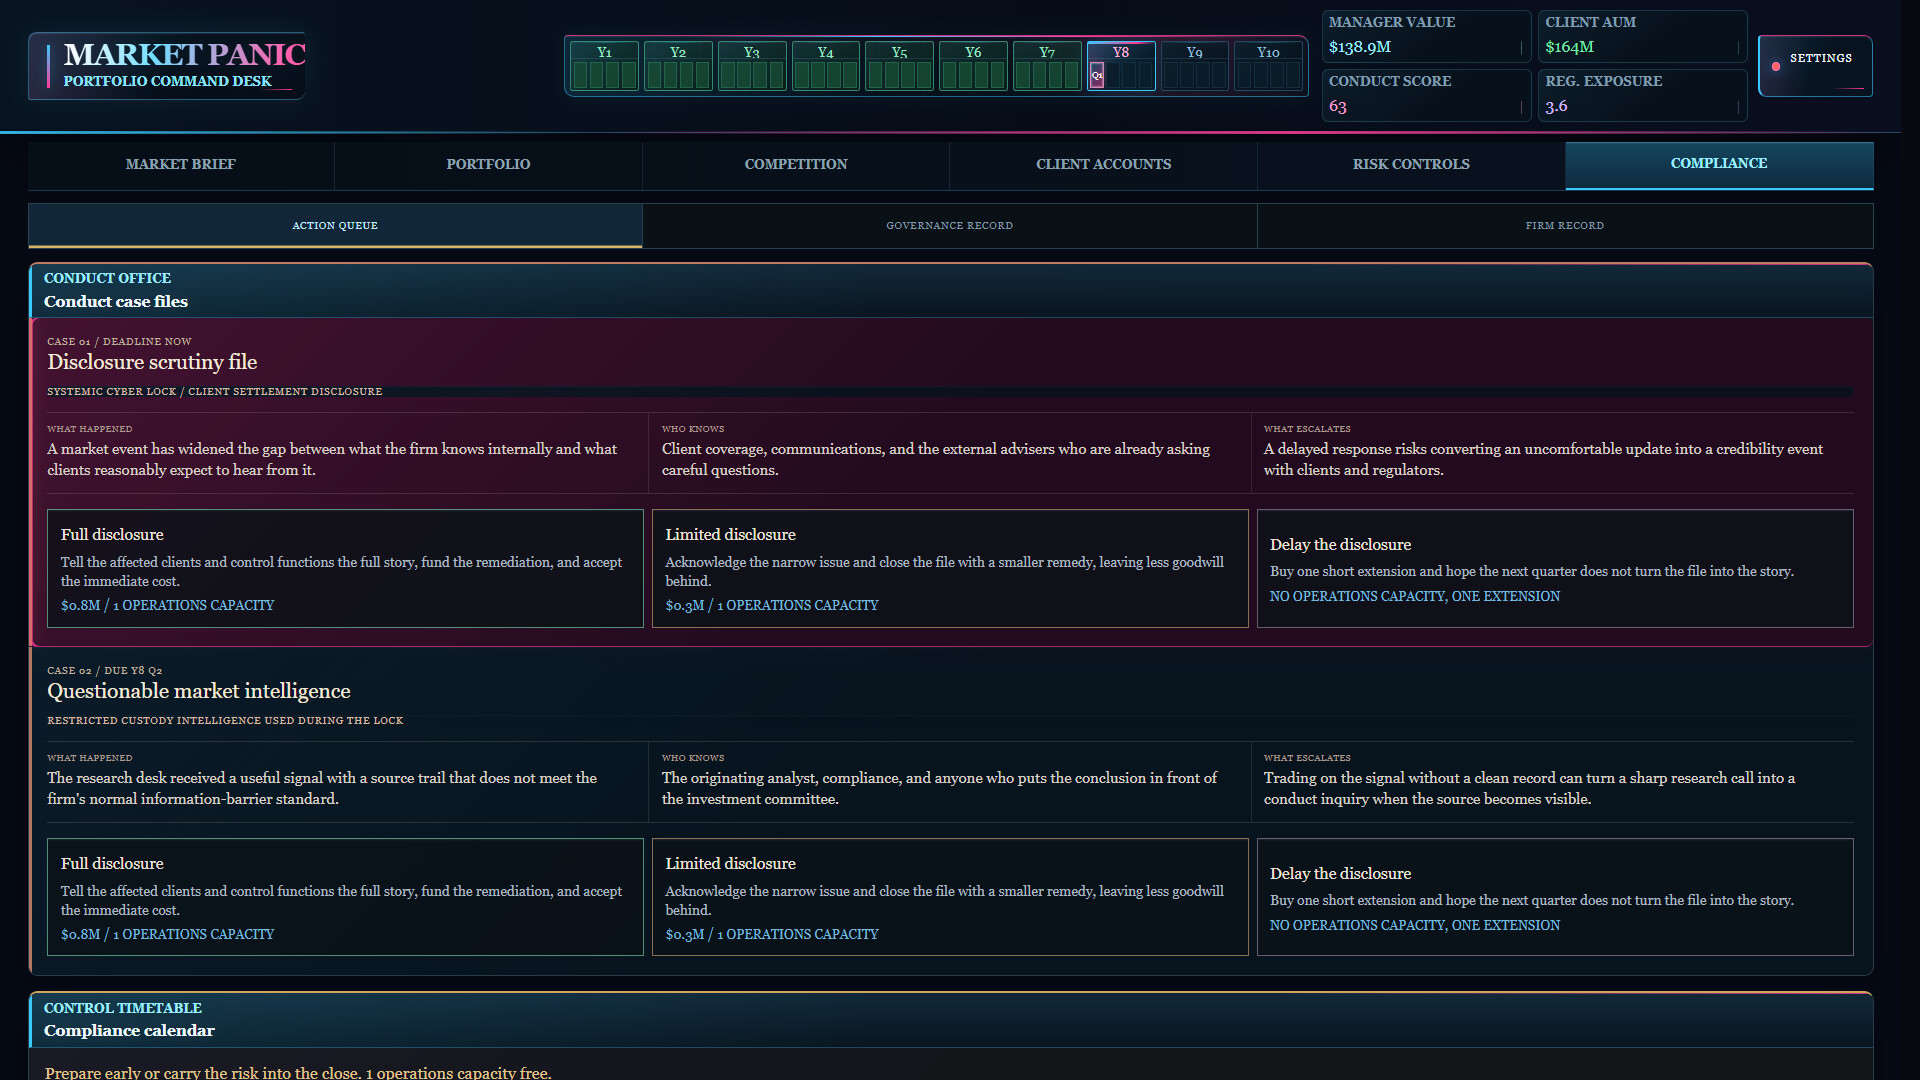This screenshot has height=1080, width=1920.
Task: Select year Y10 on the timeline
Action: 1268,66
